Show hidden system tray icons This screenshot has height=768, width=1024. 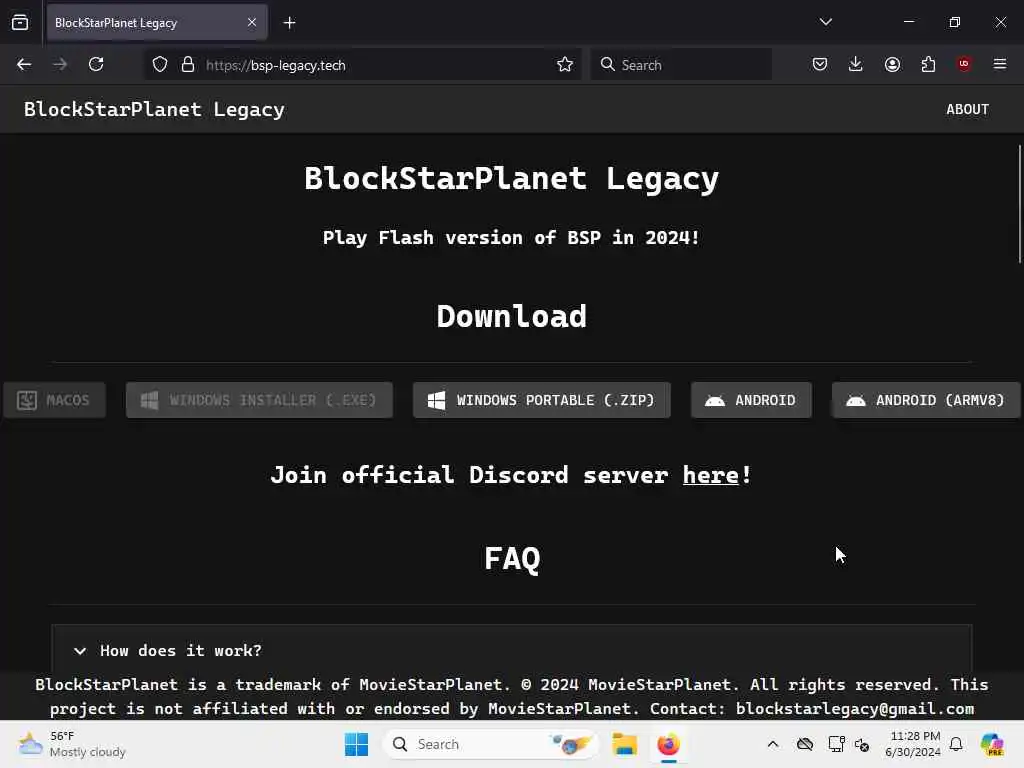[x=773, y=744]
